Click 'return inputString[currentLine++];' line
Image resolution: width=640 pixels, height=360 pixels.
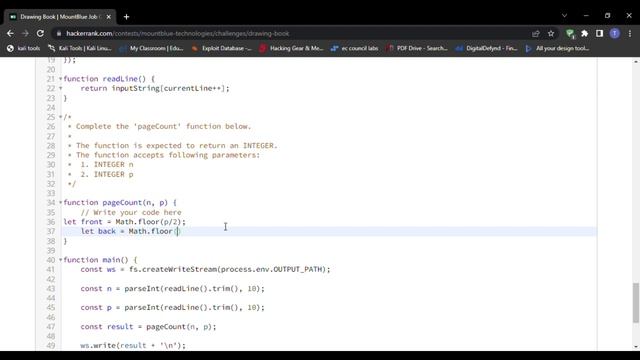155,88
